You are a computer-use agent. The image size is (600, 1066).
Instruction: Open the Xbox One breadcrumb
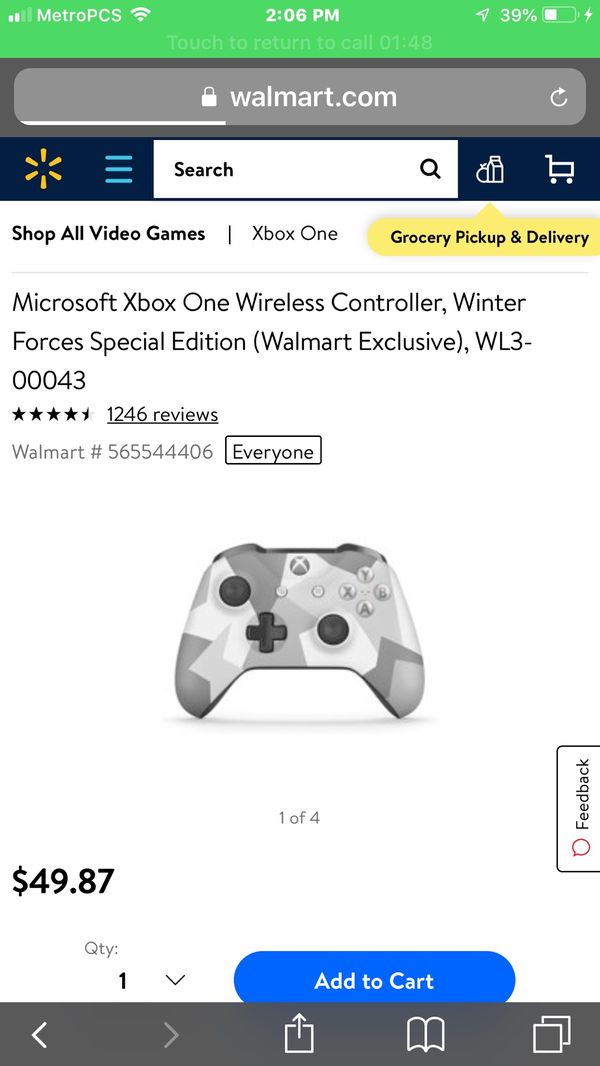pyautogui.click(x=294, y=233)
